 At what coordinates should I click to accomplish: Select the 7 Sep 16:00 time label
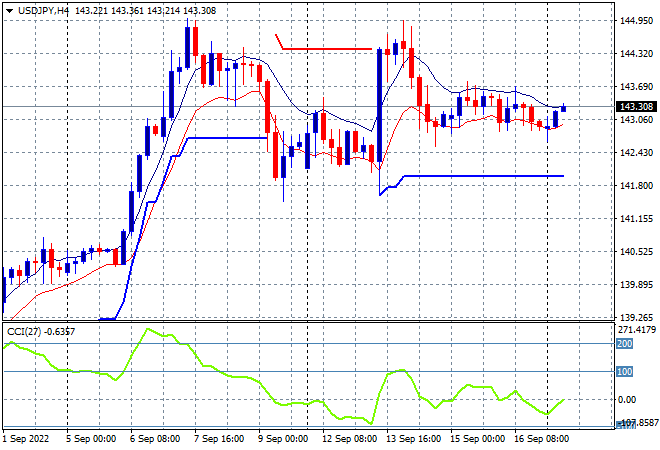pos(219,439)
